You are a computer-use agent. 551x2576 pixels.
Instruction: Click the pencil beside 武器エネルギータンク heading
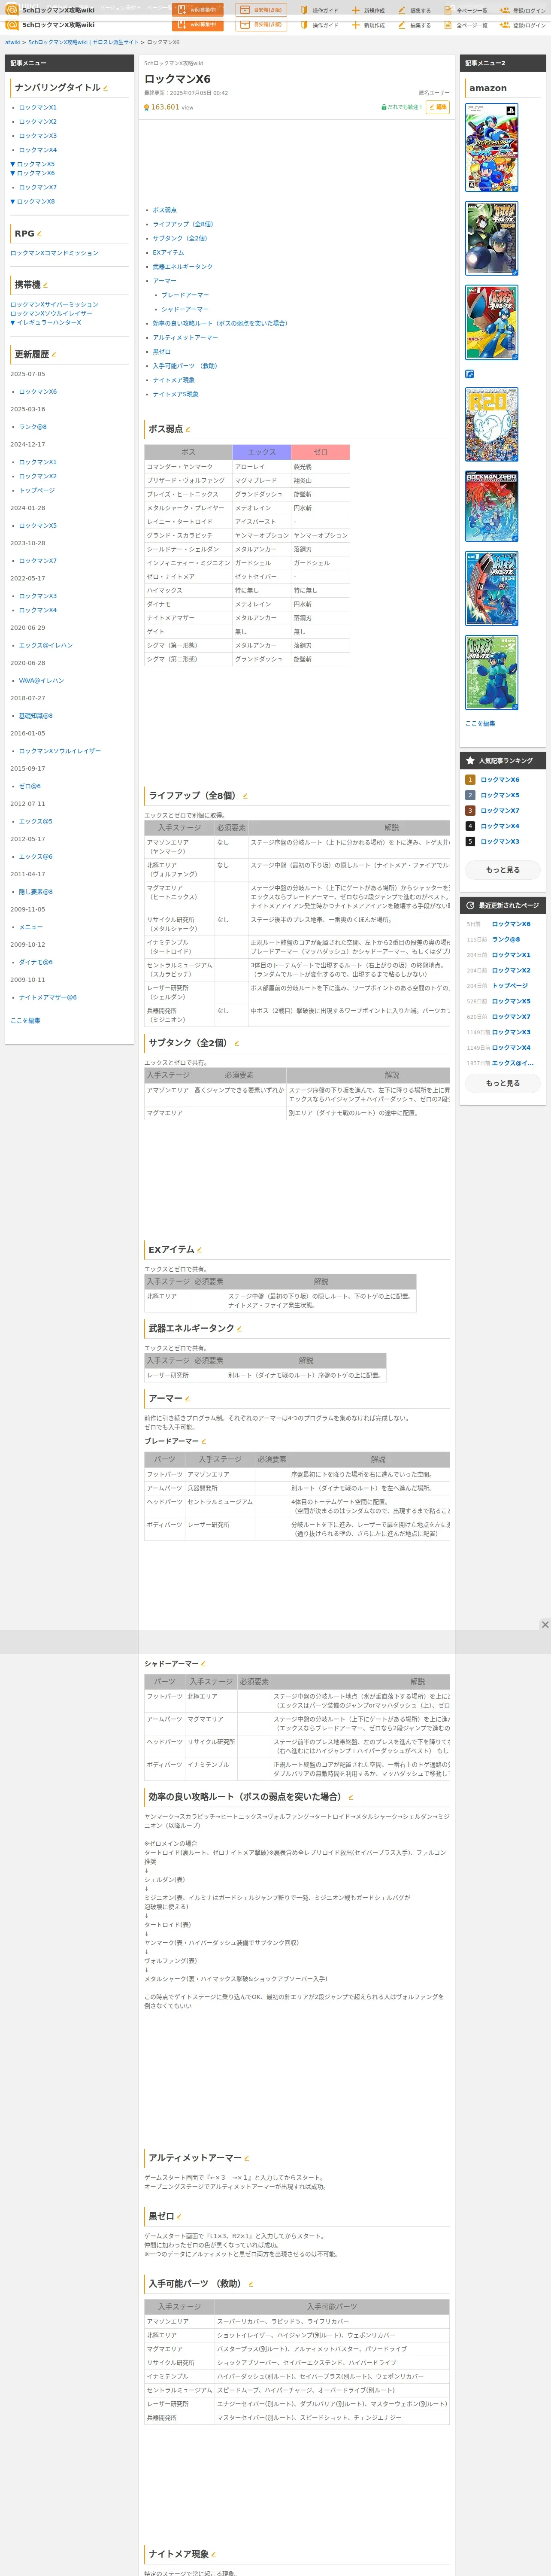[240, 1329]
